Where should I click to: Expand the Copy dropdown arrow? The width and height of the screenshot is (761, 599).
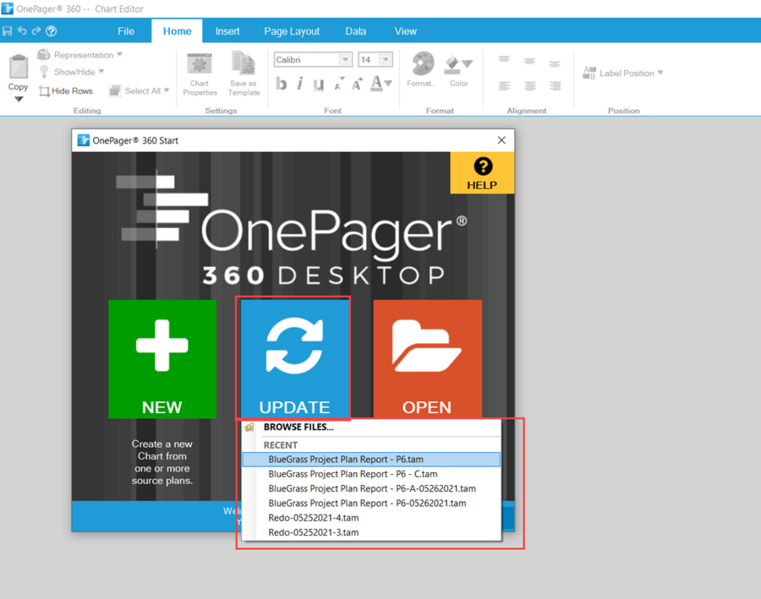(18, 99)
